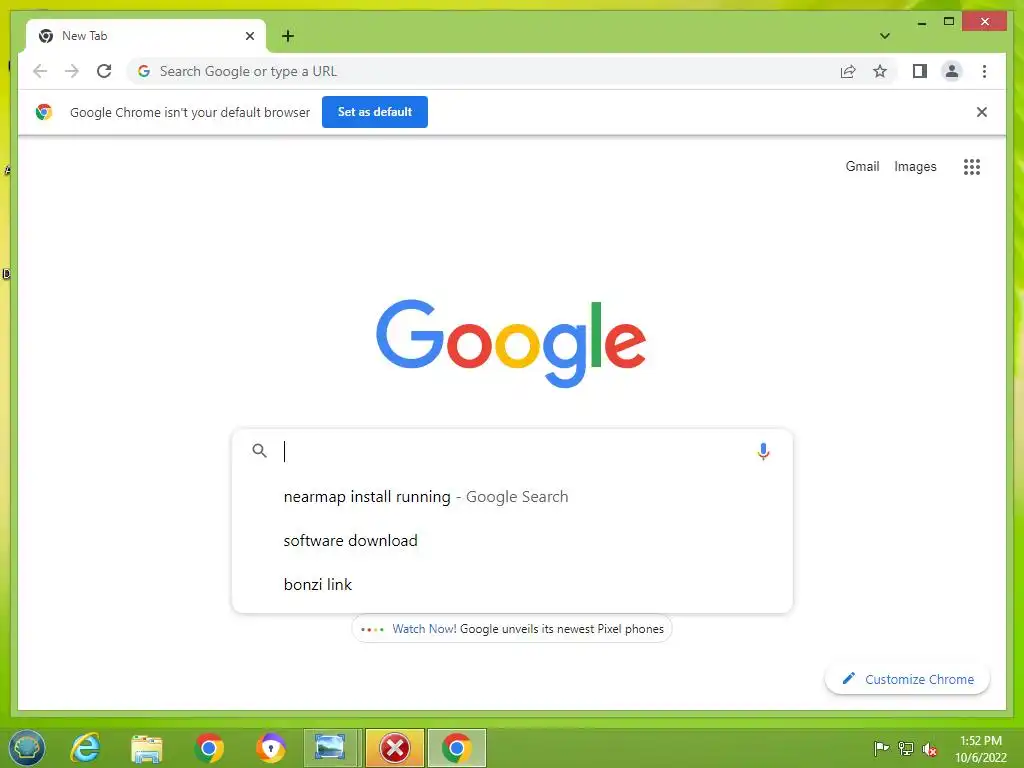Open the Windows Start orb

[x=27, y=748]
